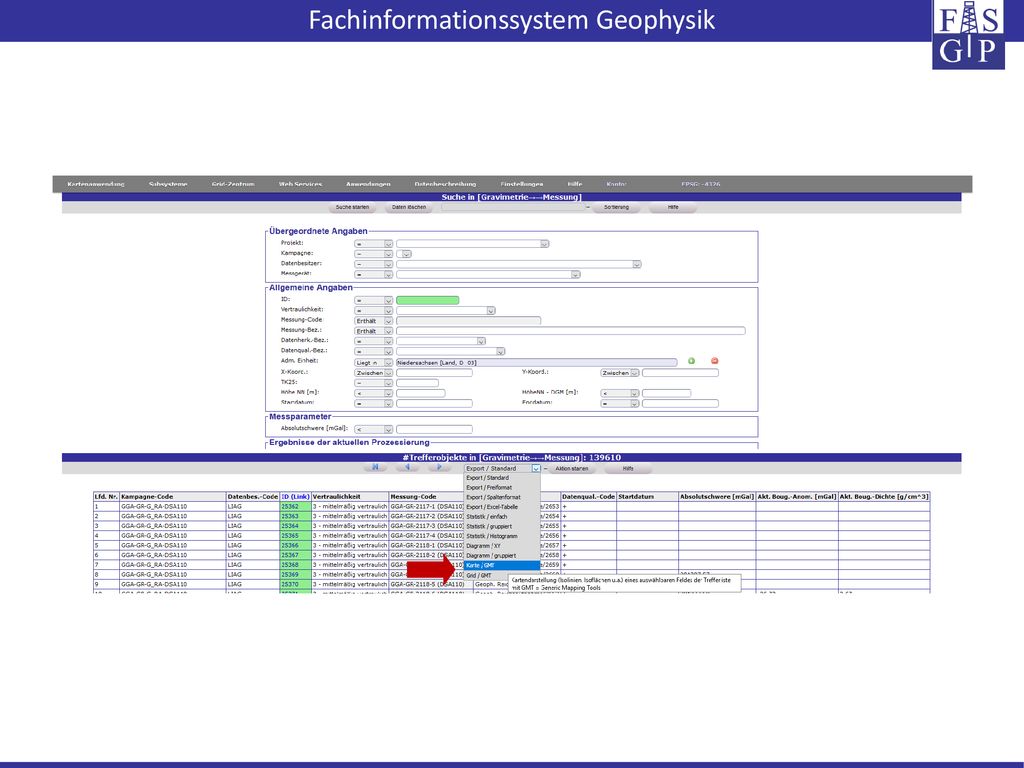This screenshot has width=1024, height=768.
Task: Select 'Export / Freiformat' option
Action: pyautogui.click(x=502, y=487)
